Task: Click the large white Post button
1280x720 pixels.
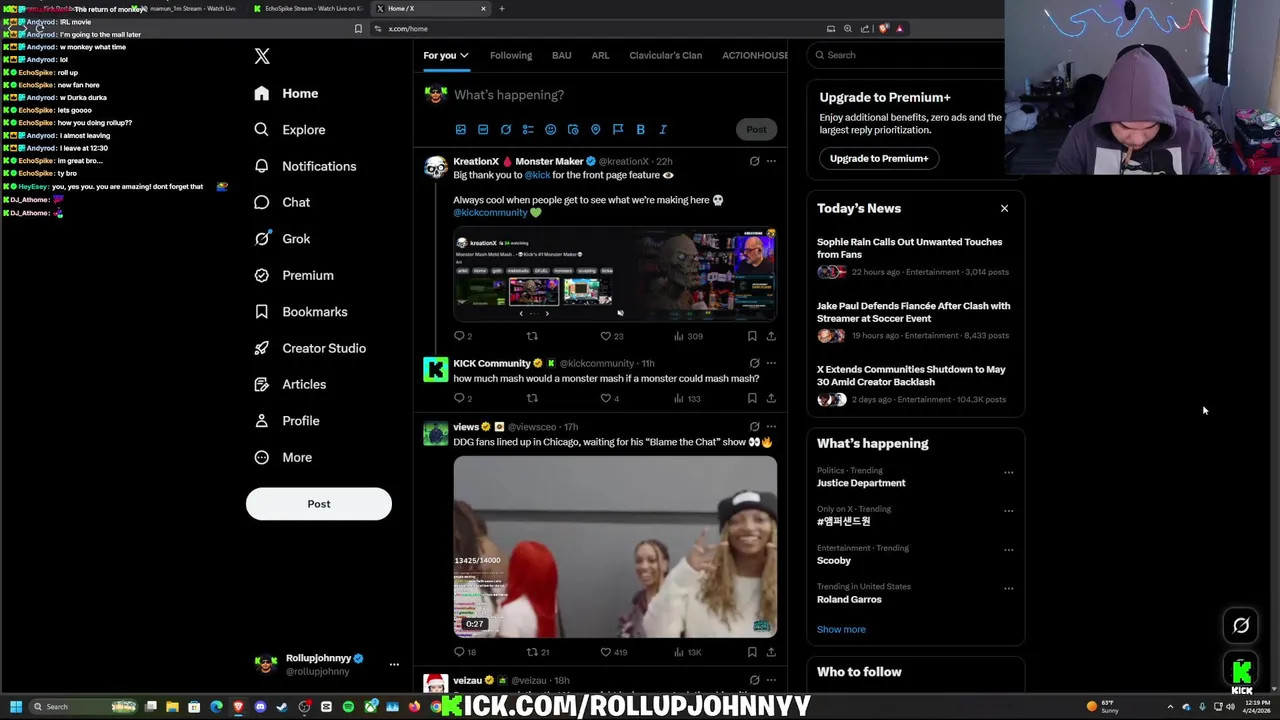Action: (x=319, y=504)
